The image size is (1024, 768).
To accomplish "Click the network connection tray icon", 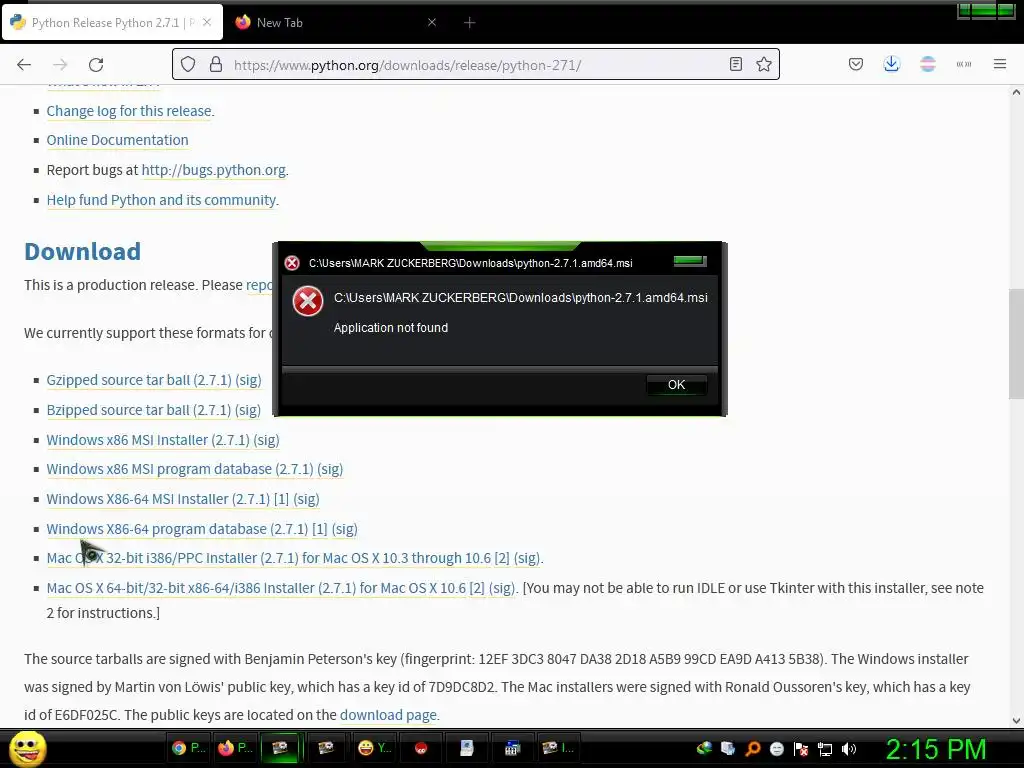I will point(825,749).
